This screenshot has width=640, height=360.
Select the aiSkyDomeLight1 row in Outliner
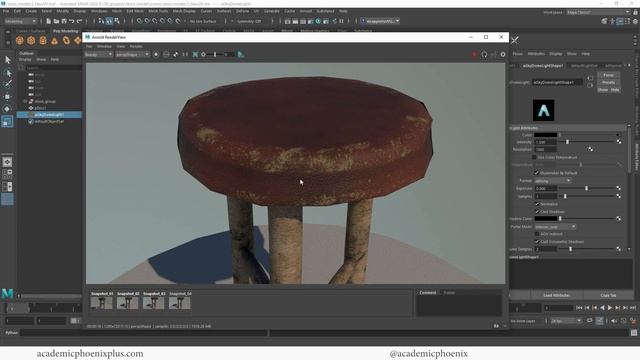(49, 115)
